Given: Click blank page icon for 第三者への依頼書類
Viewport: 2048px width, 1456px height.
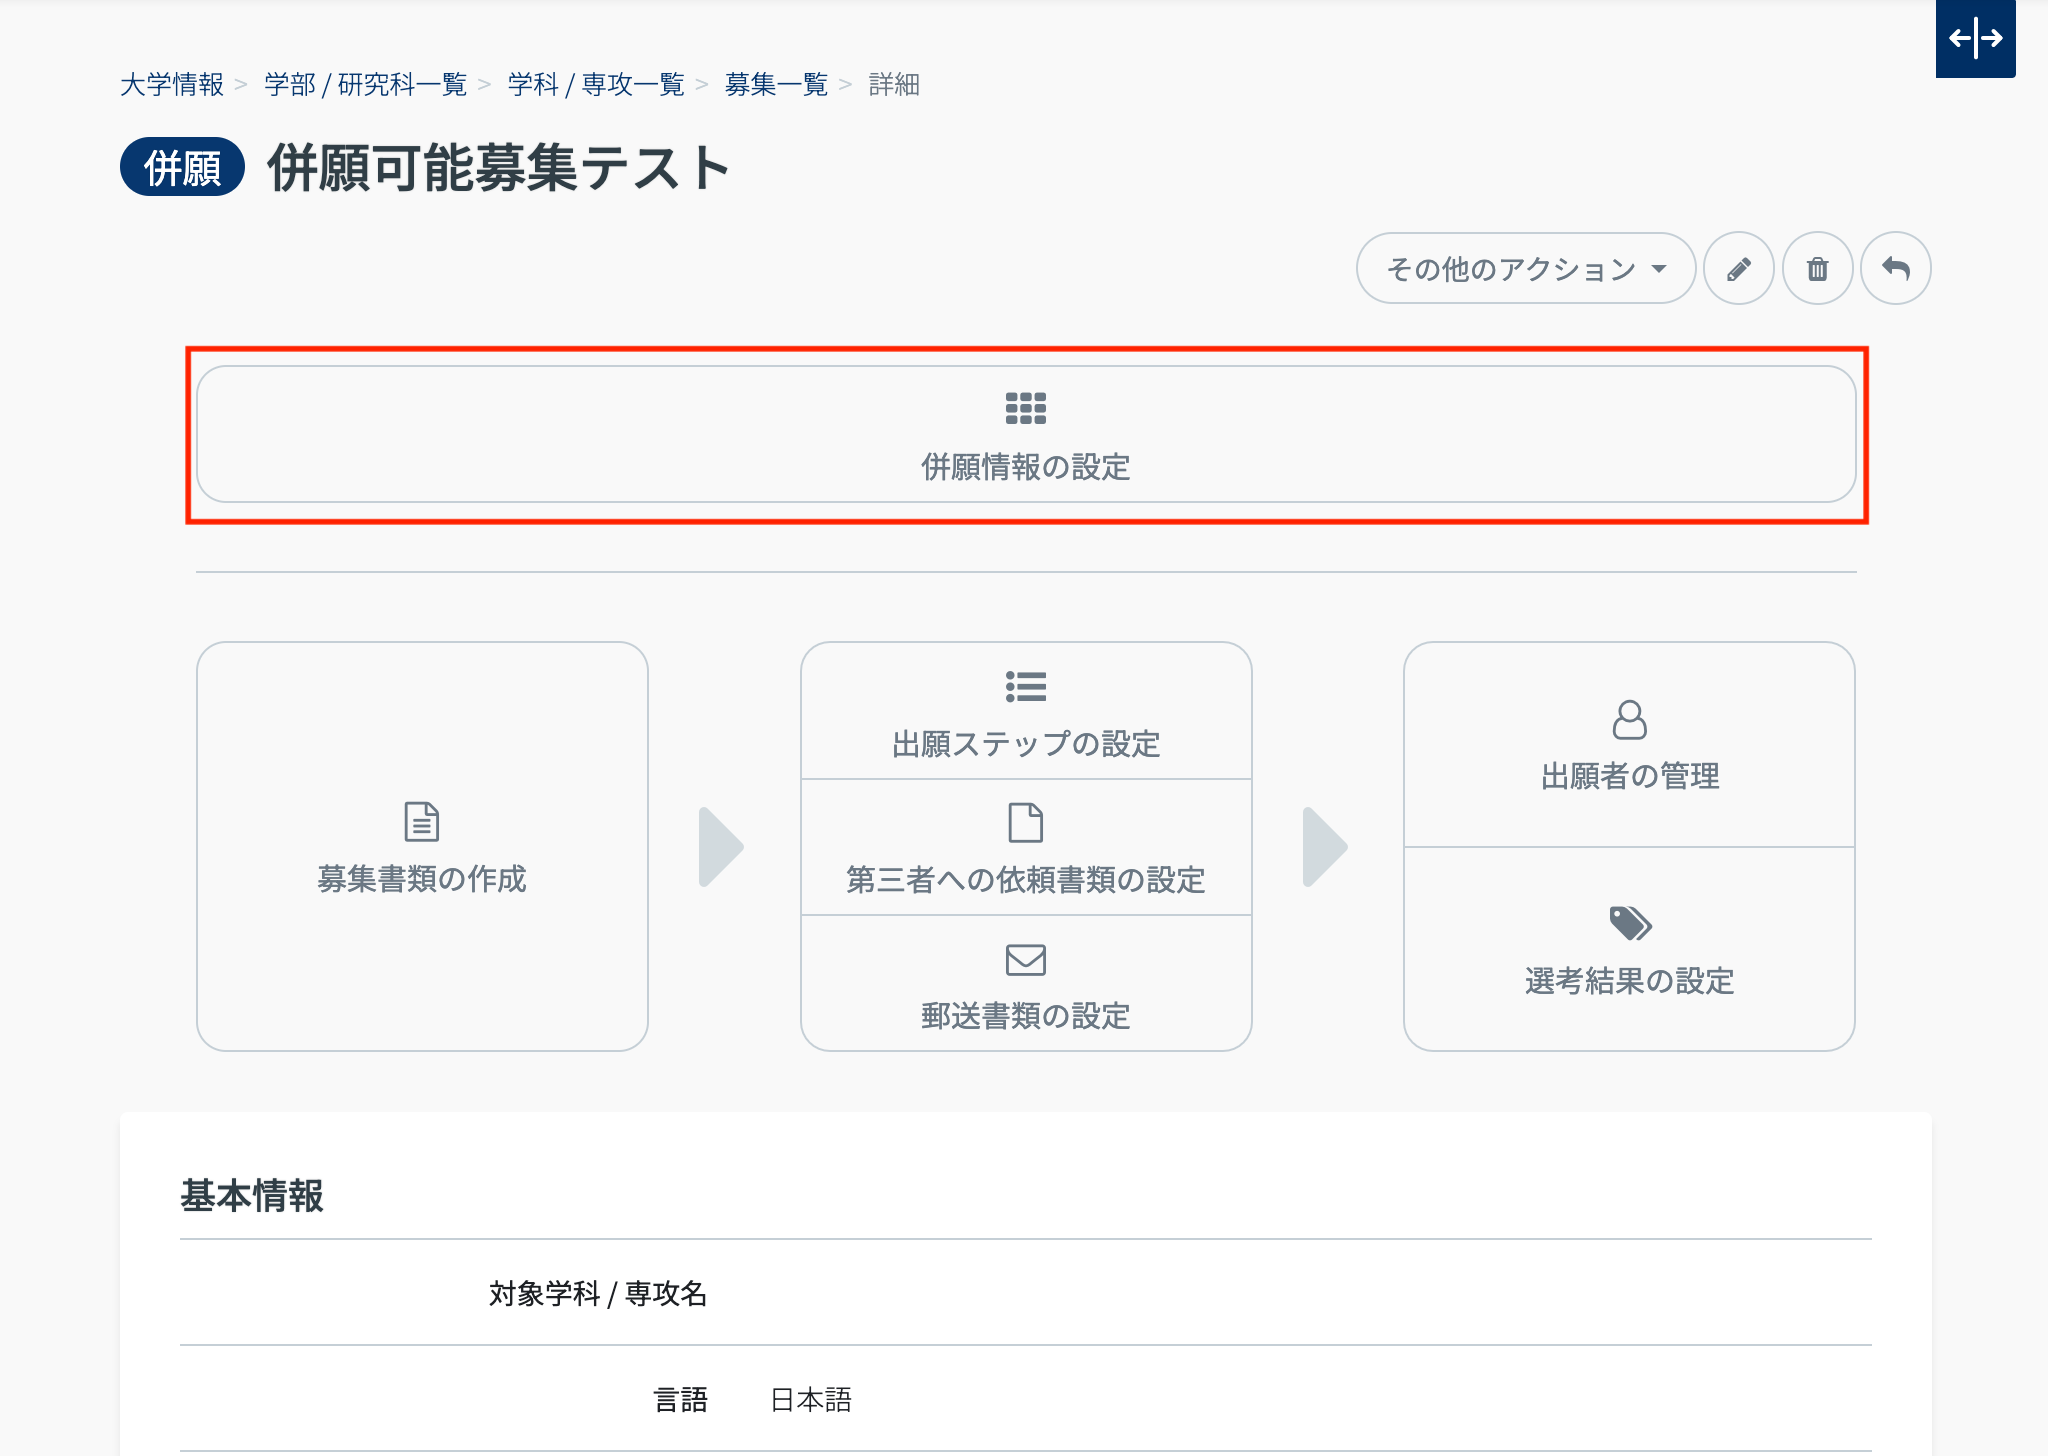Looking at the screenshot, I should pyautogui.click(x=1025, y=823).
